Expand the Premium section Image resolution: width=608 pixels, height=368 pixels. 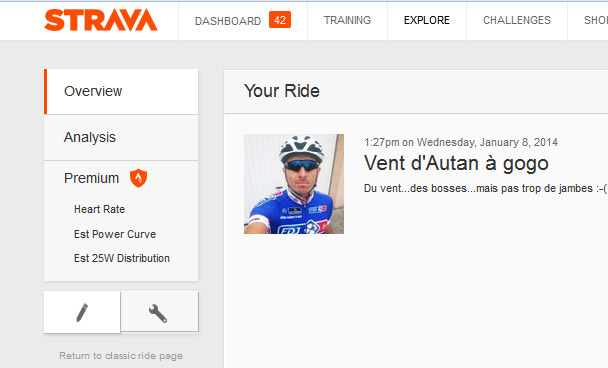click(92, 178)
